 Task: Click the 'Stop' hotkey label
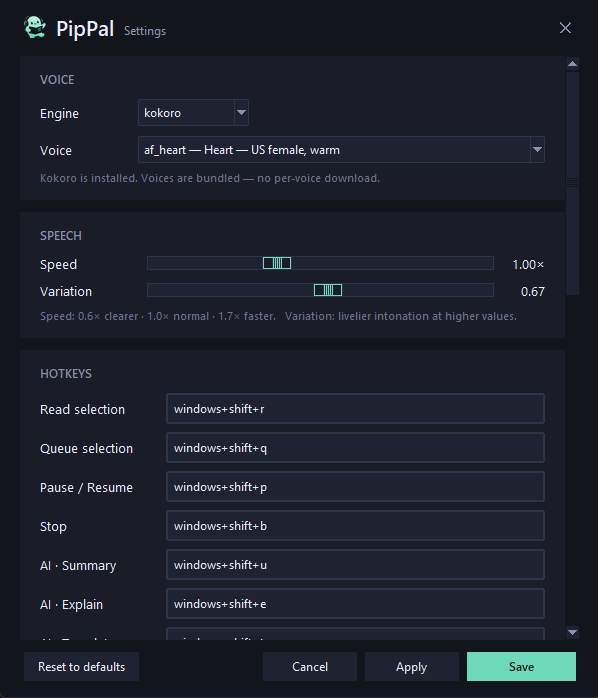point(53,527)
